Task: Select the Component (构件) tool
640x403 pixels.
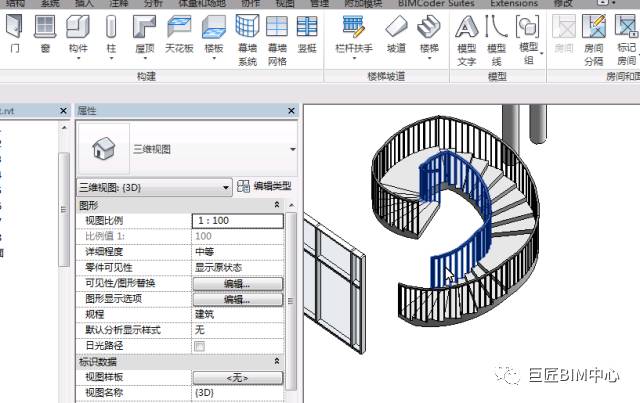Action: point(78,34)
